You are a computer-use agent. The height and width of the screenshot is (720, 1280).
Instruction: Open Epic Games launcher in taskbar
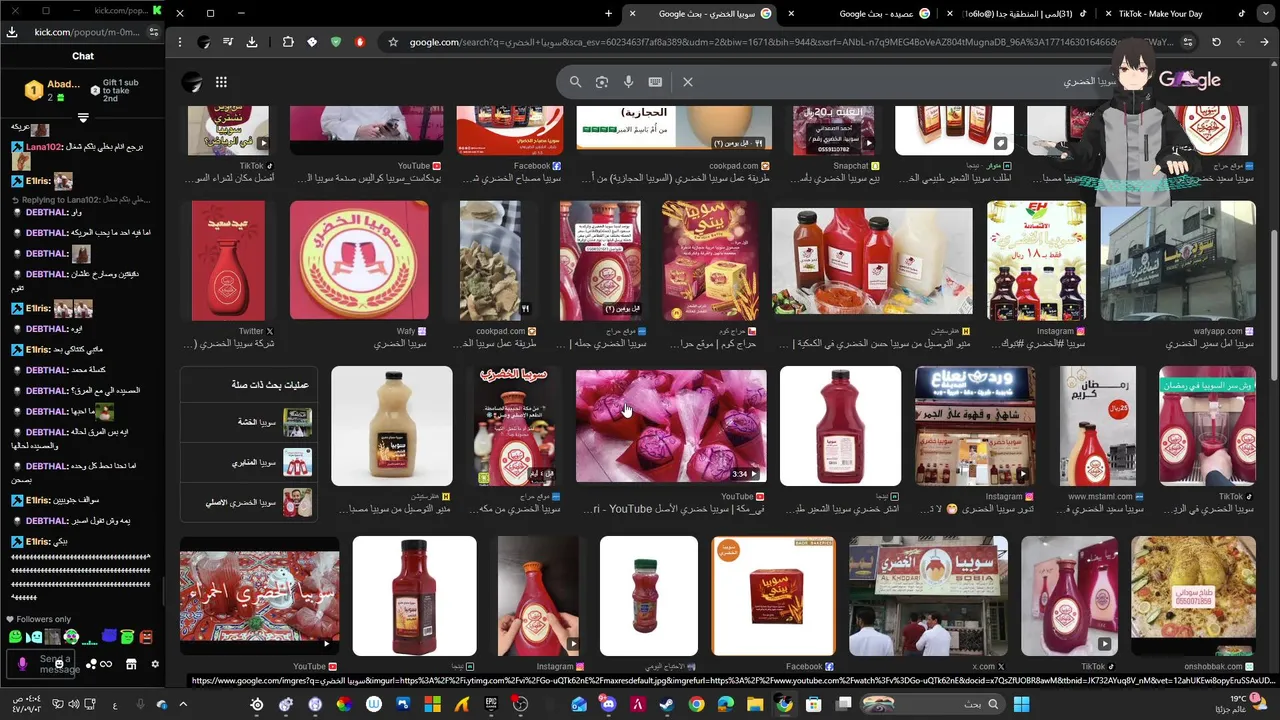point(491,704)
